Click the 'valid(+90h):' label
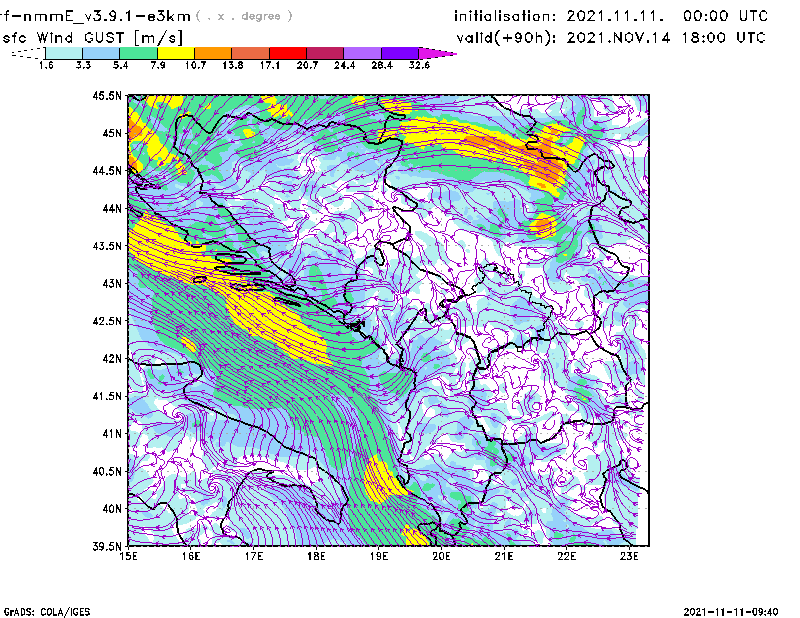 (x=506, y=38)
